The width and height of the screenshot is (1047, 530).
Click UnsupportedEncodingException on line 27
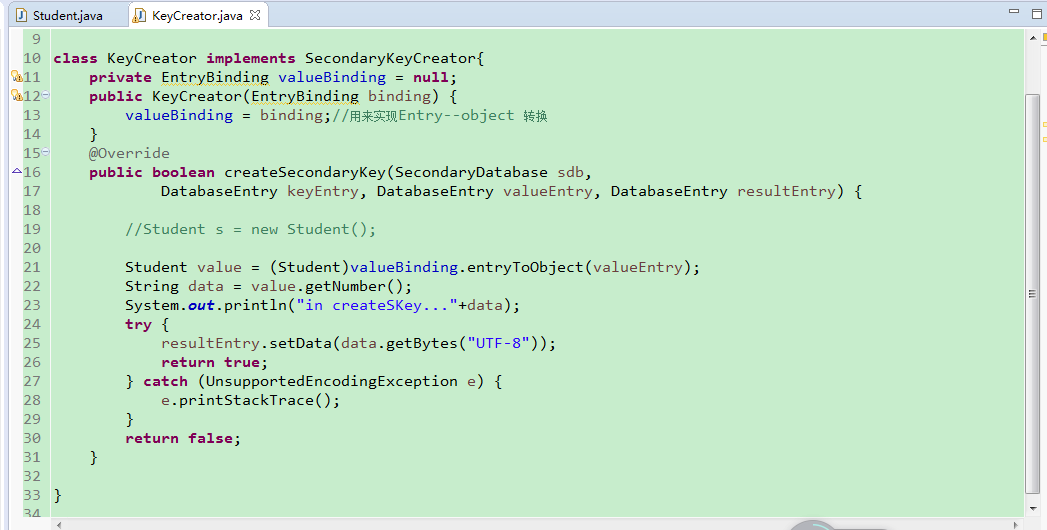(x=331, y=381)
